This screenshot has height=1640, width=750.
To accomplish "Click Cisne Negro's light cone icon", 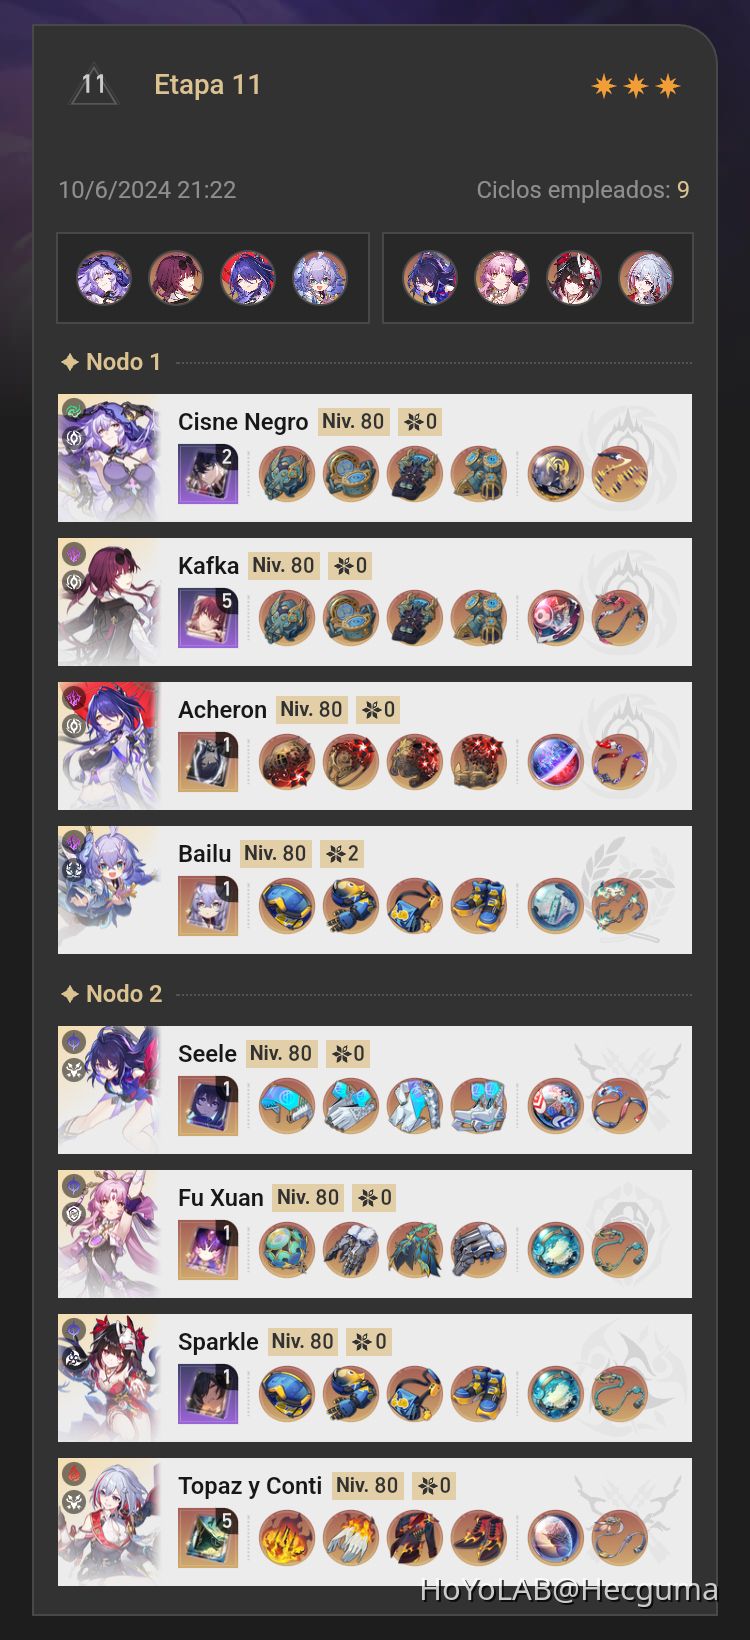I will coord(208,474).
